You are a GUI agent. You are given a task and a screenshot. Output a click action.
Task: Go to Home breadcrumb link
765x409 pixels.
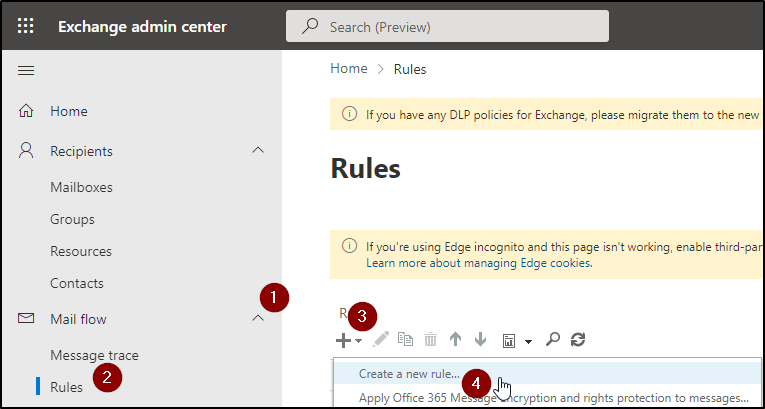point(349,69)
